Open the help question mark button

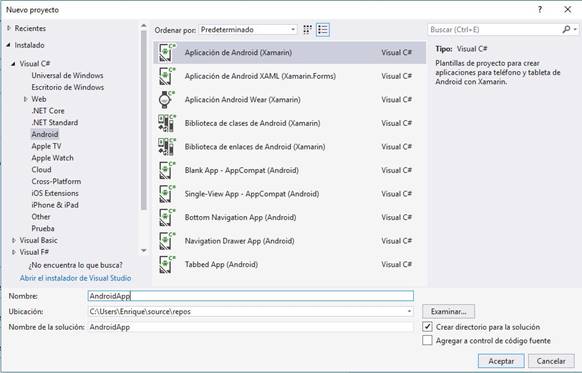pyautogui.click(x=540, y=10)
